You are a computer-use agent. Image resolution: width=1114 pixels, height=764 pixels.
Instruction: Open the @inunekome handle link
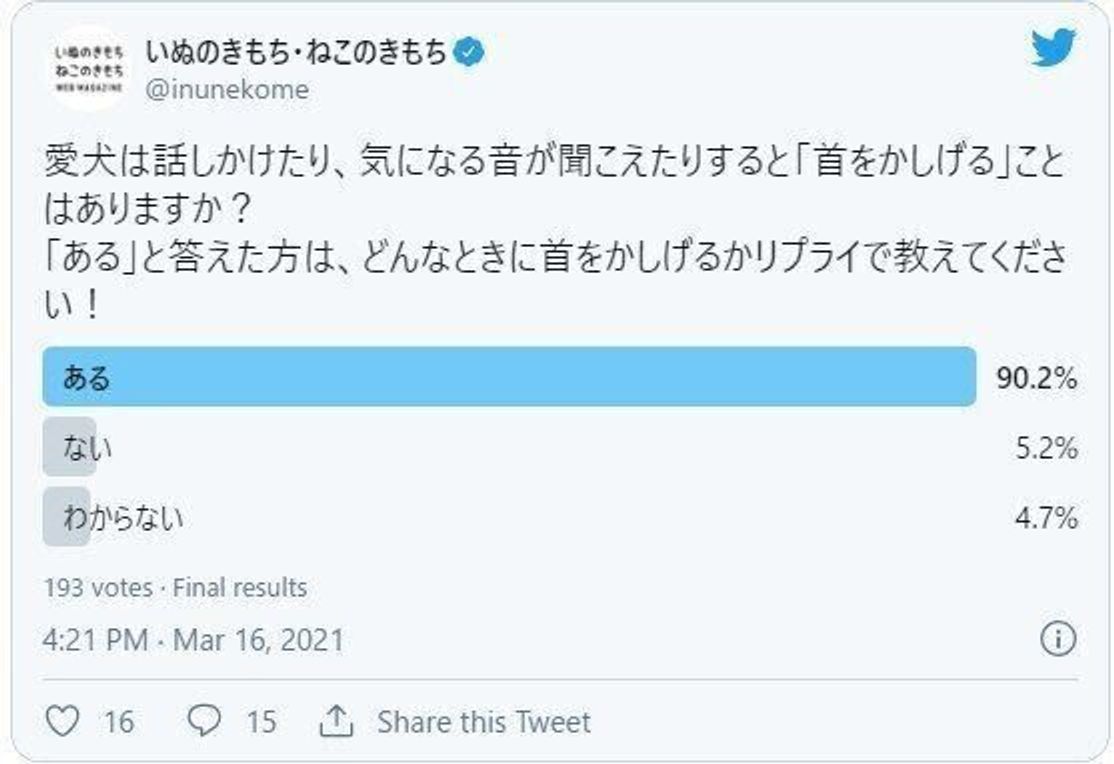(x=227, y=90)
